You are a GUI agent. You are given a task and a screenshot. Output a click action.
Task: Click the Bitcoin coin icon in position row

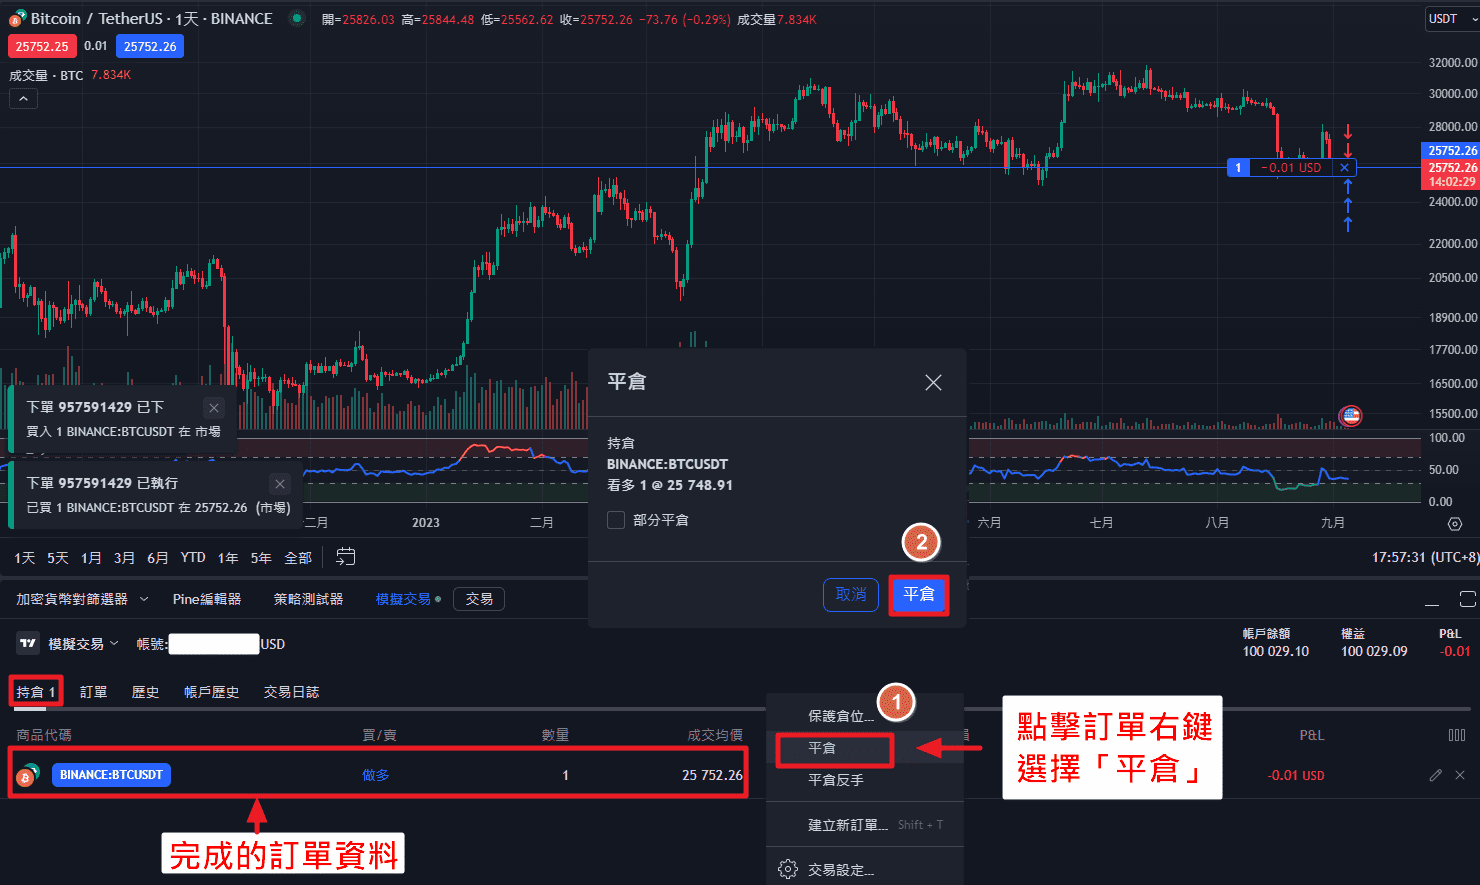click(x=28, y=775)
